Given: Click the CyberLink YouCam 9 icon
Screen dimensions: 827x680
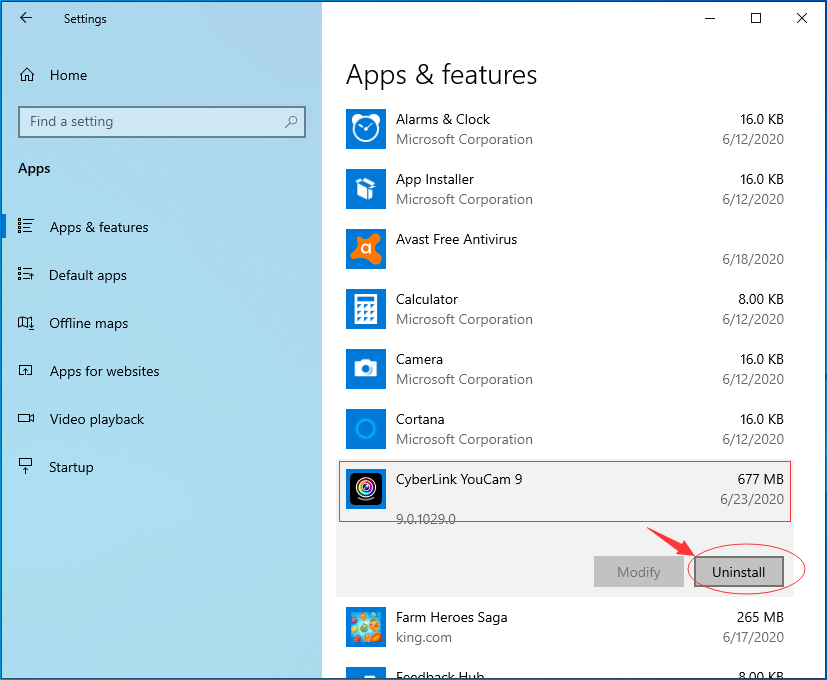Looking at the screenshot, I should tap(366, 489).
